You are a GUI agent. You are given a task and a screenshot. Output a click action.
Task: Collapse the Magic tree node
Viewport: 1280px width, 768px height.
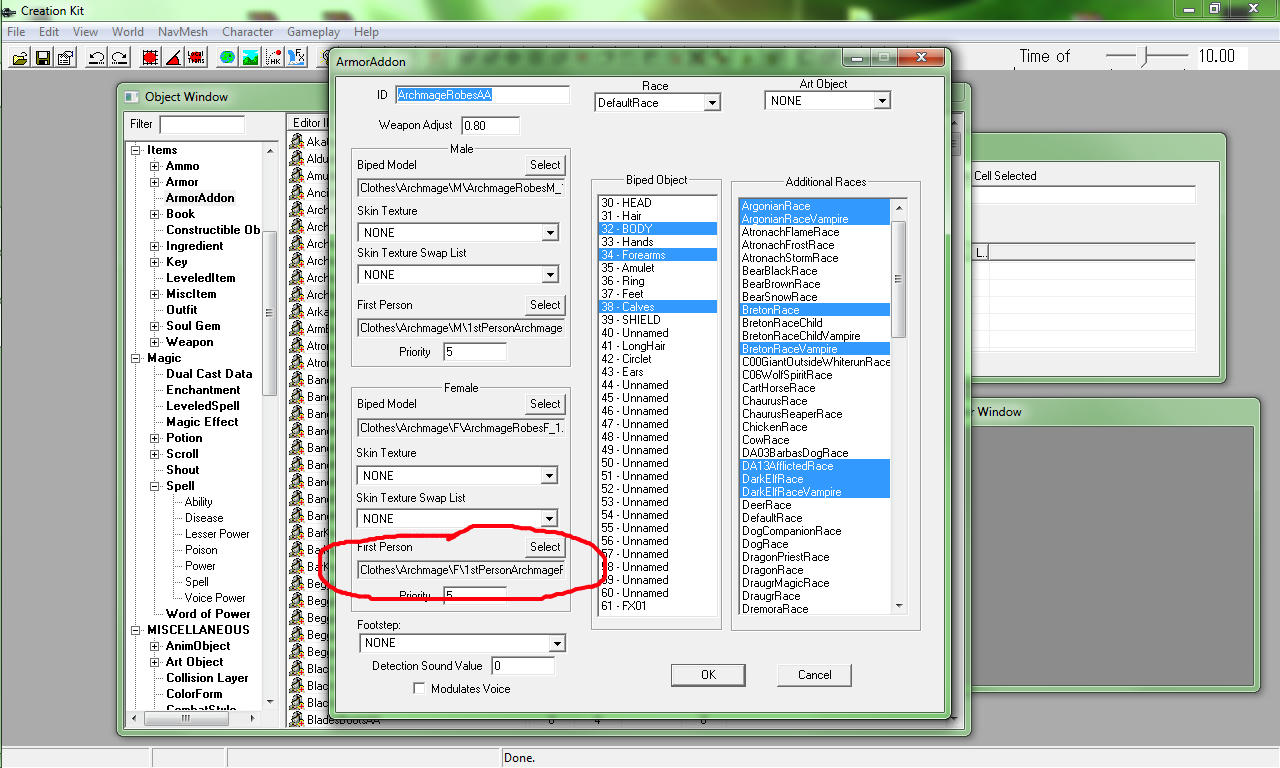click(137, 358)
